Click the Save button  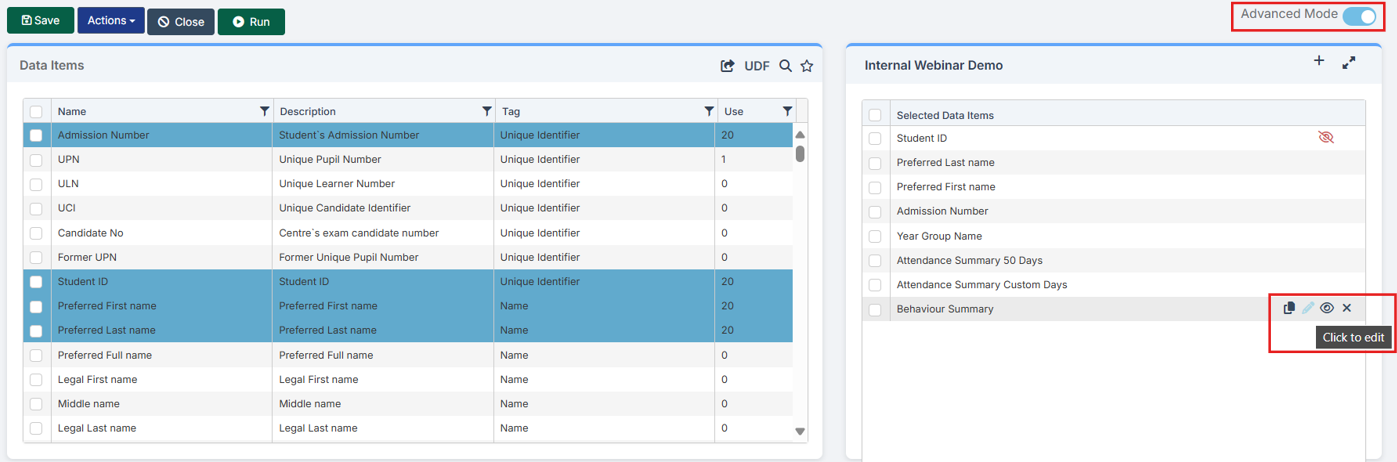(40, 21)
